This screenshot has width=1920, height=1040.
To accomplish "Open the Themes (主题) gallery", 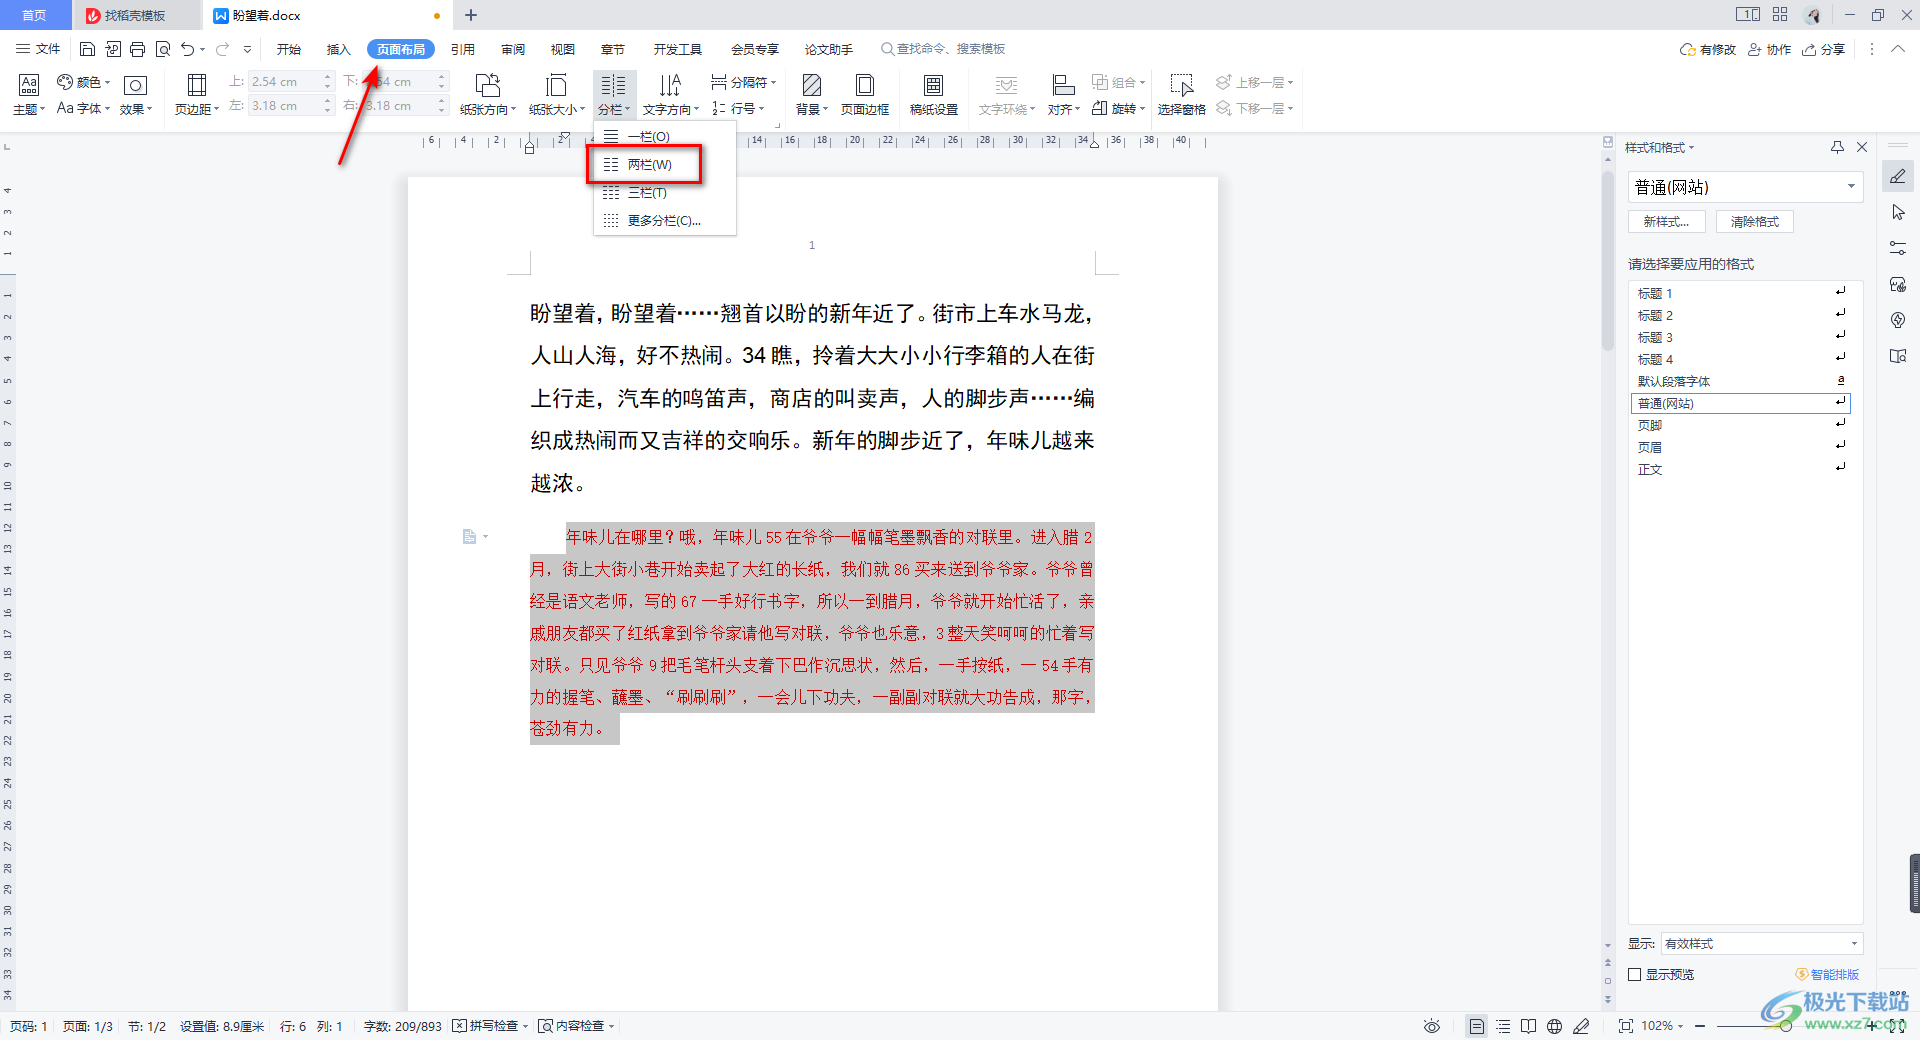I will [x=29, y=95].
